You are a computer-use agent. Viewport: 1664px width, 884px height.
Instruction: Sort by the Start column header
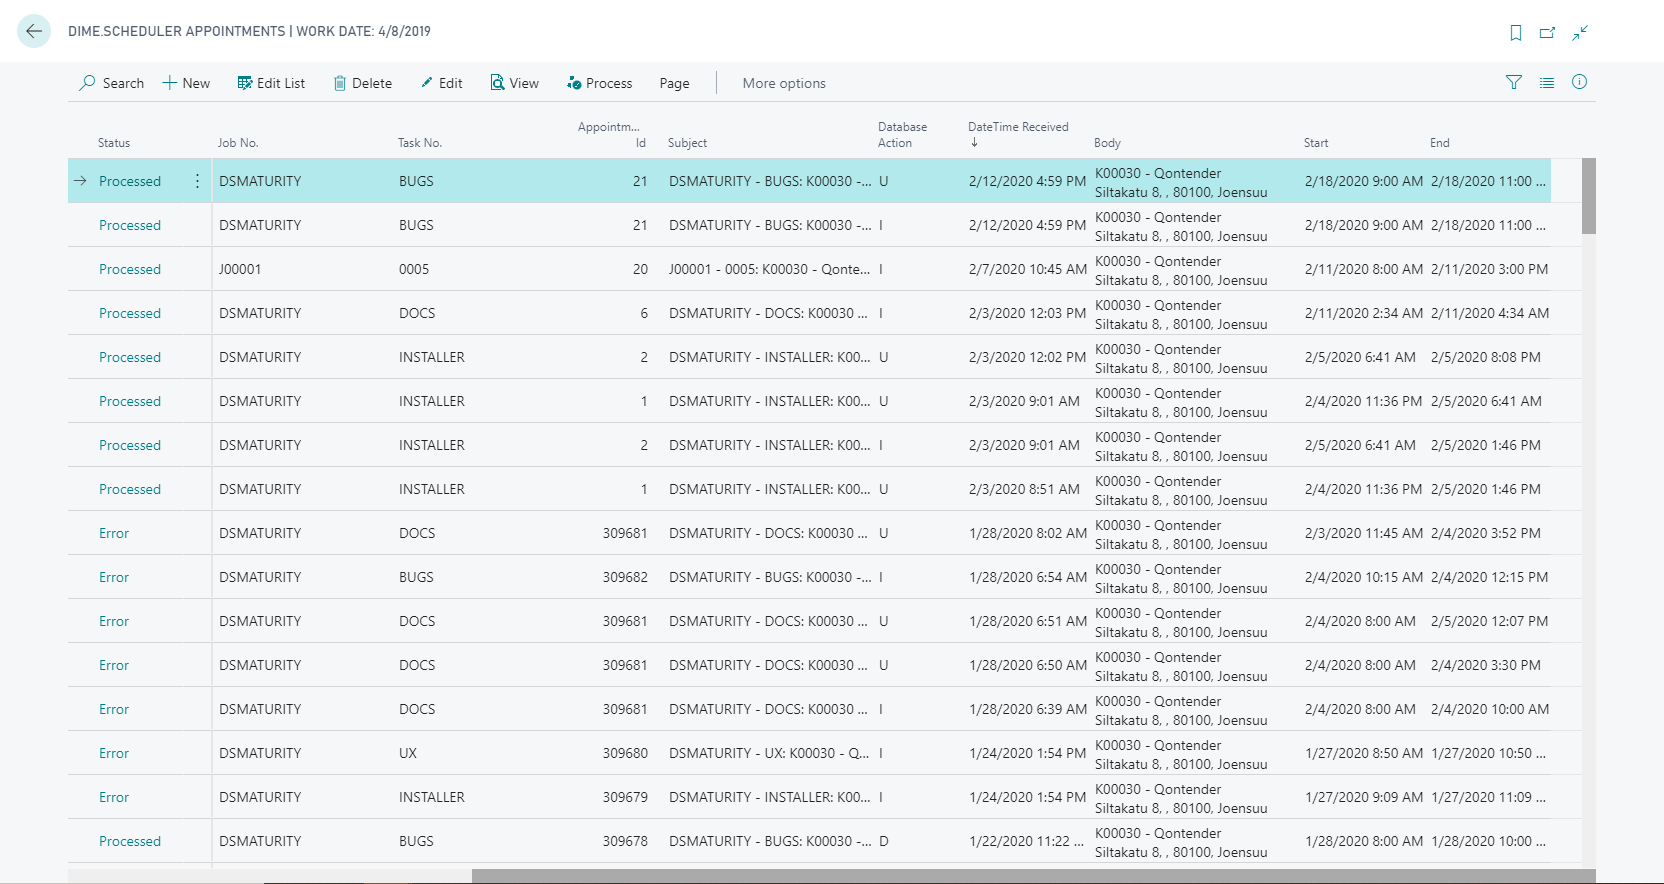pyautogui.click(x=1316, y=143)
